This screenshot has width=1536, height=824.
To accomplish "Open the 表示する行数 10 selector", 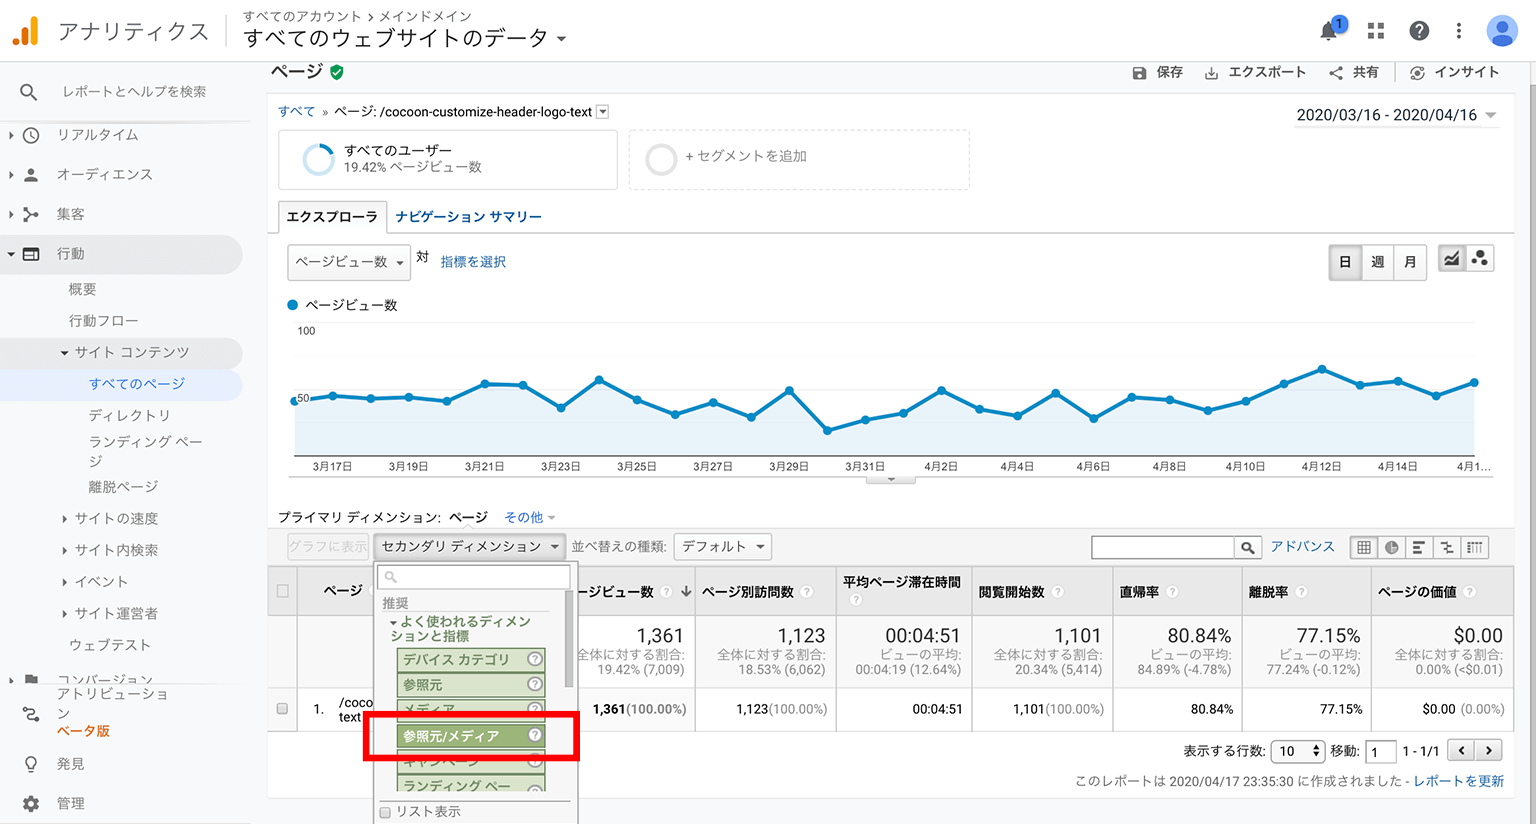I will (1298, 751).
